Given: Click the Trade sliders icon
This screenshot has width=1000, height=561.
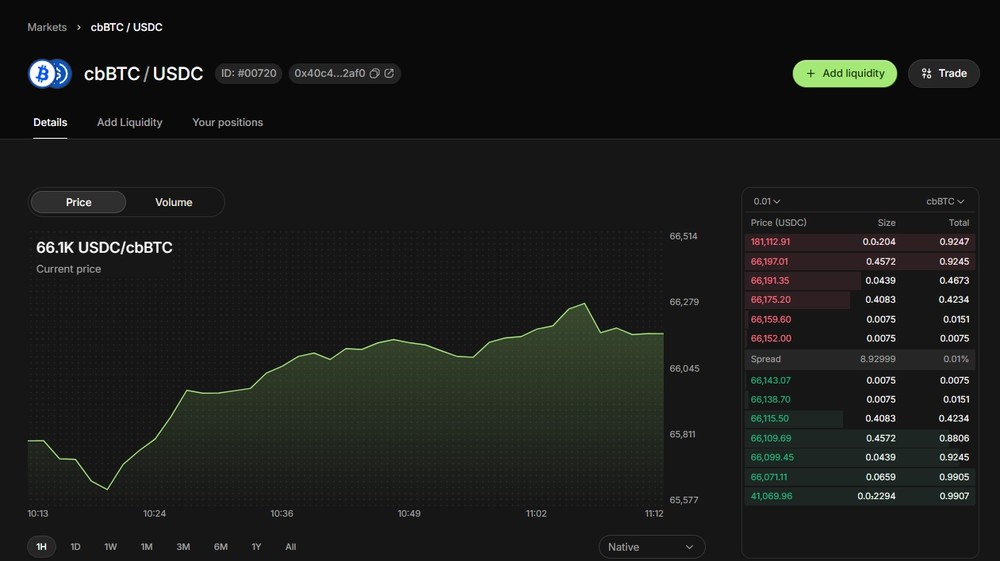Looking at the screenshot, I should (927, 73).
